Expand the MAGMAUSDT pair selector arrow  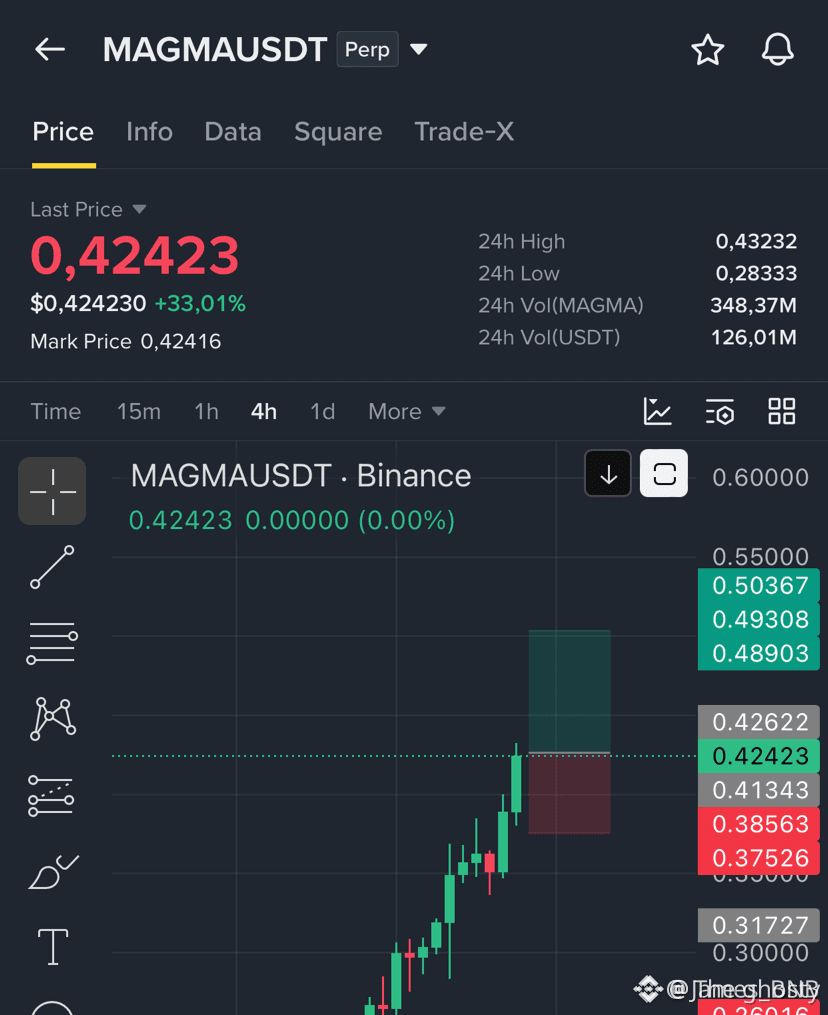coord(419,49)
